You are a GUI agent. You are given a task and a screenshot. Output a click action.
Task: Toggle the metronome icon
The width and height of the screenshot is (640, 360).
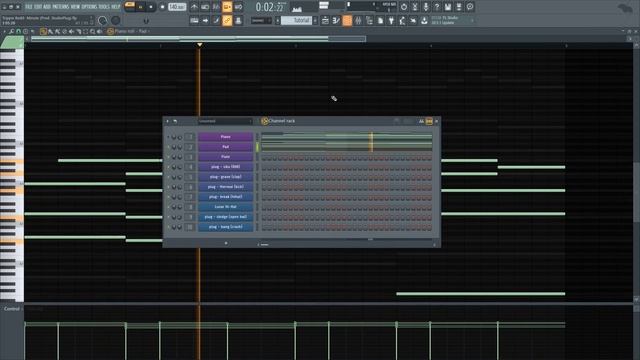[x=194, y=7]
